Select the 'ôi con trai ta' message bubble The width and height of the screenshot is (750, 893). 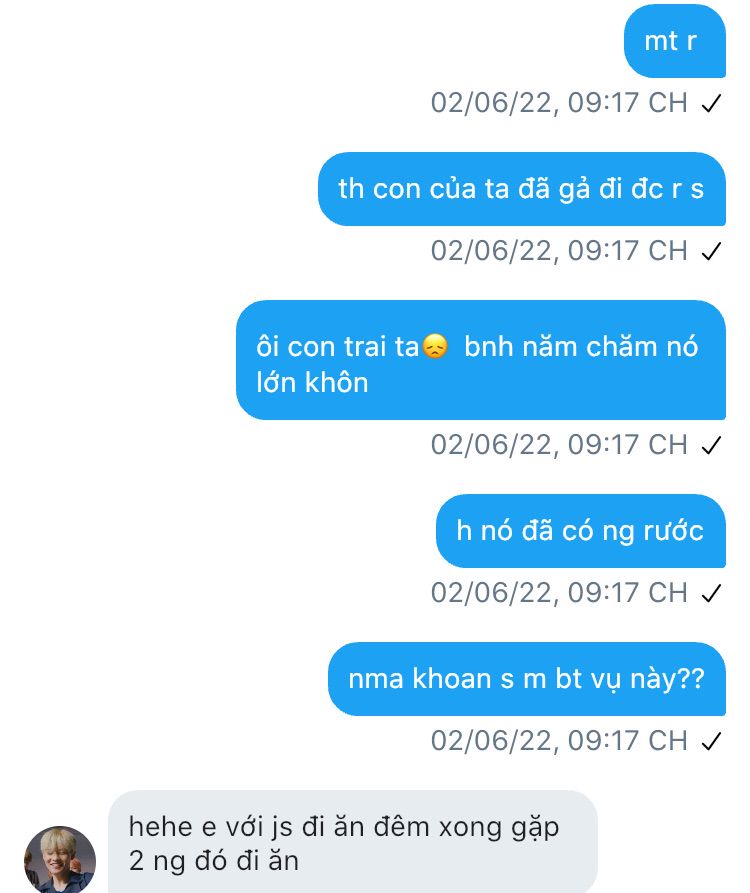coord(481,360)
